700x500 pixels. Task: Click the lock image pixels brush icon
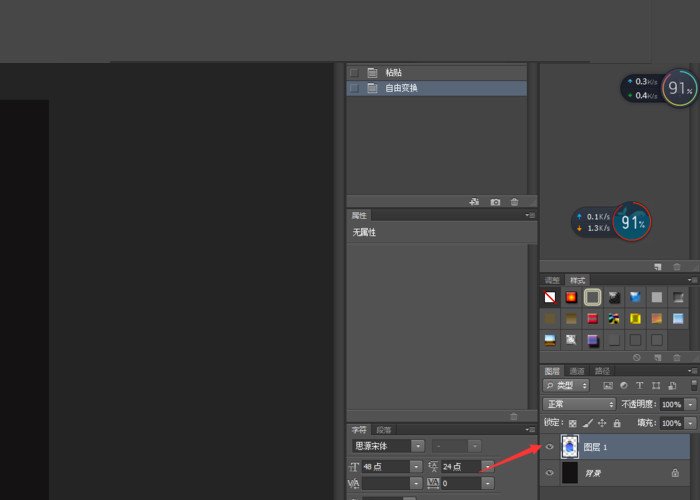(587, 423)
